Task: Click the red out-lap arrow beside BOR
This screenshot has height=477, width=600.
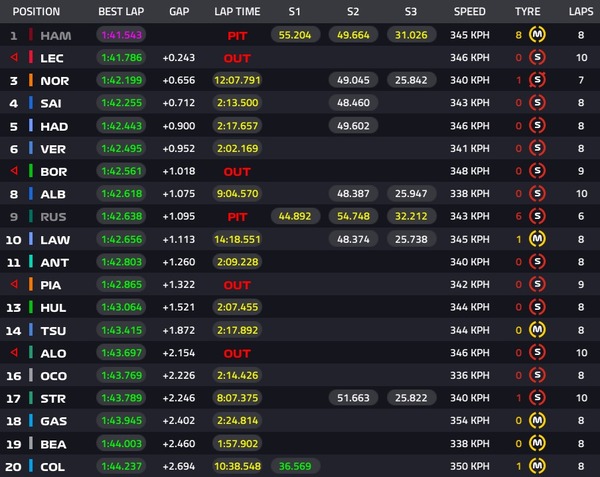Action: [x=14, y=171]
